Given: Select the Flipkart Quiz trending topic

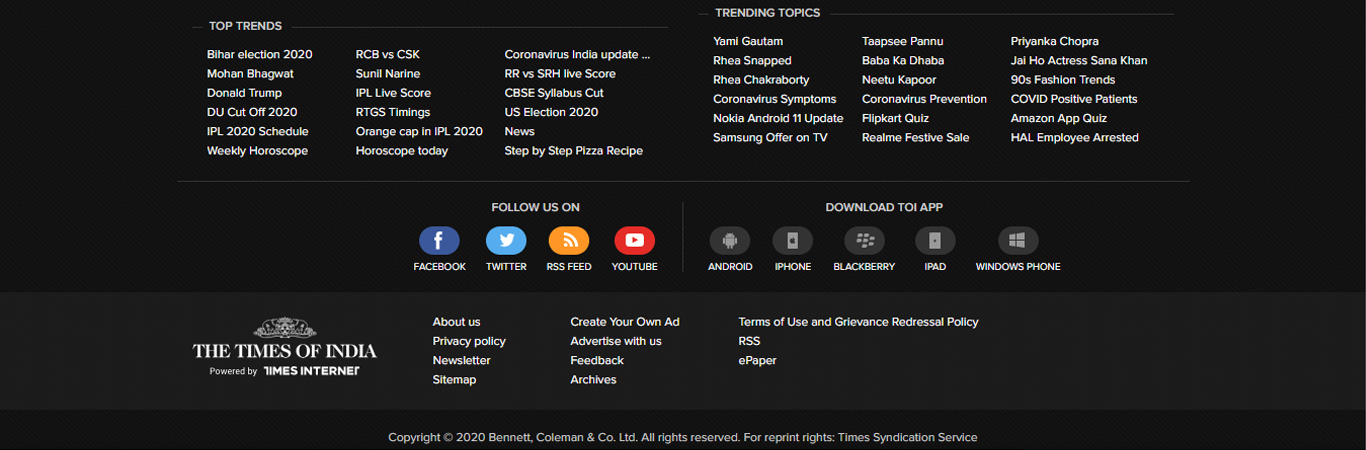Looking at the screenshot, I should pos(895,119).
